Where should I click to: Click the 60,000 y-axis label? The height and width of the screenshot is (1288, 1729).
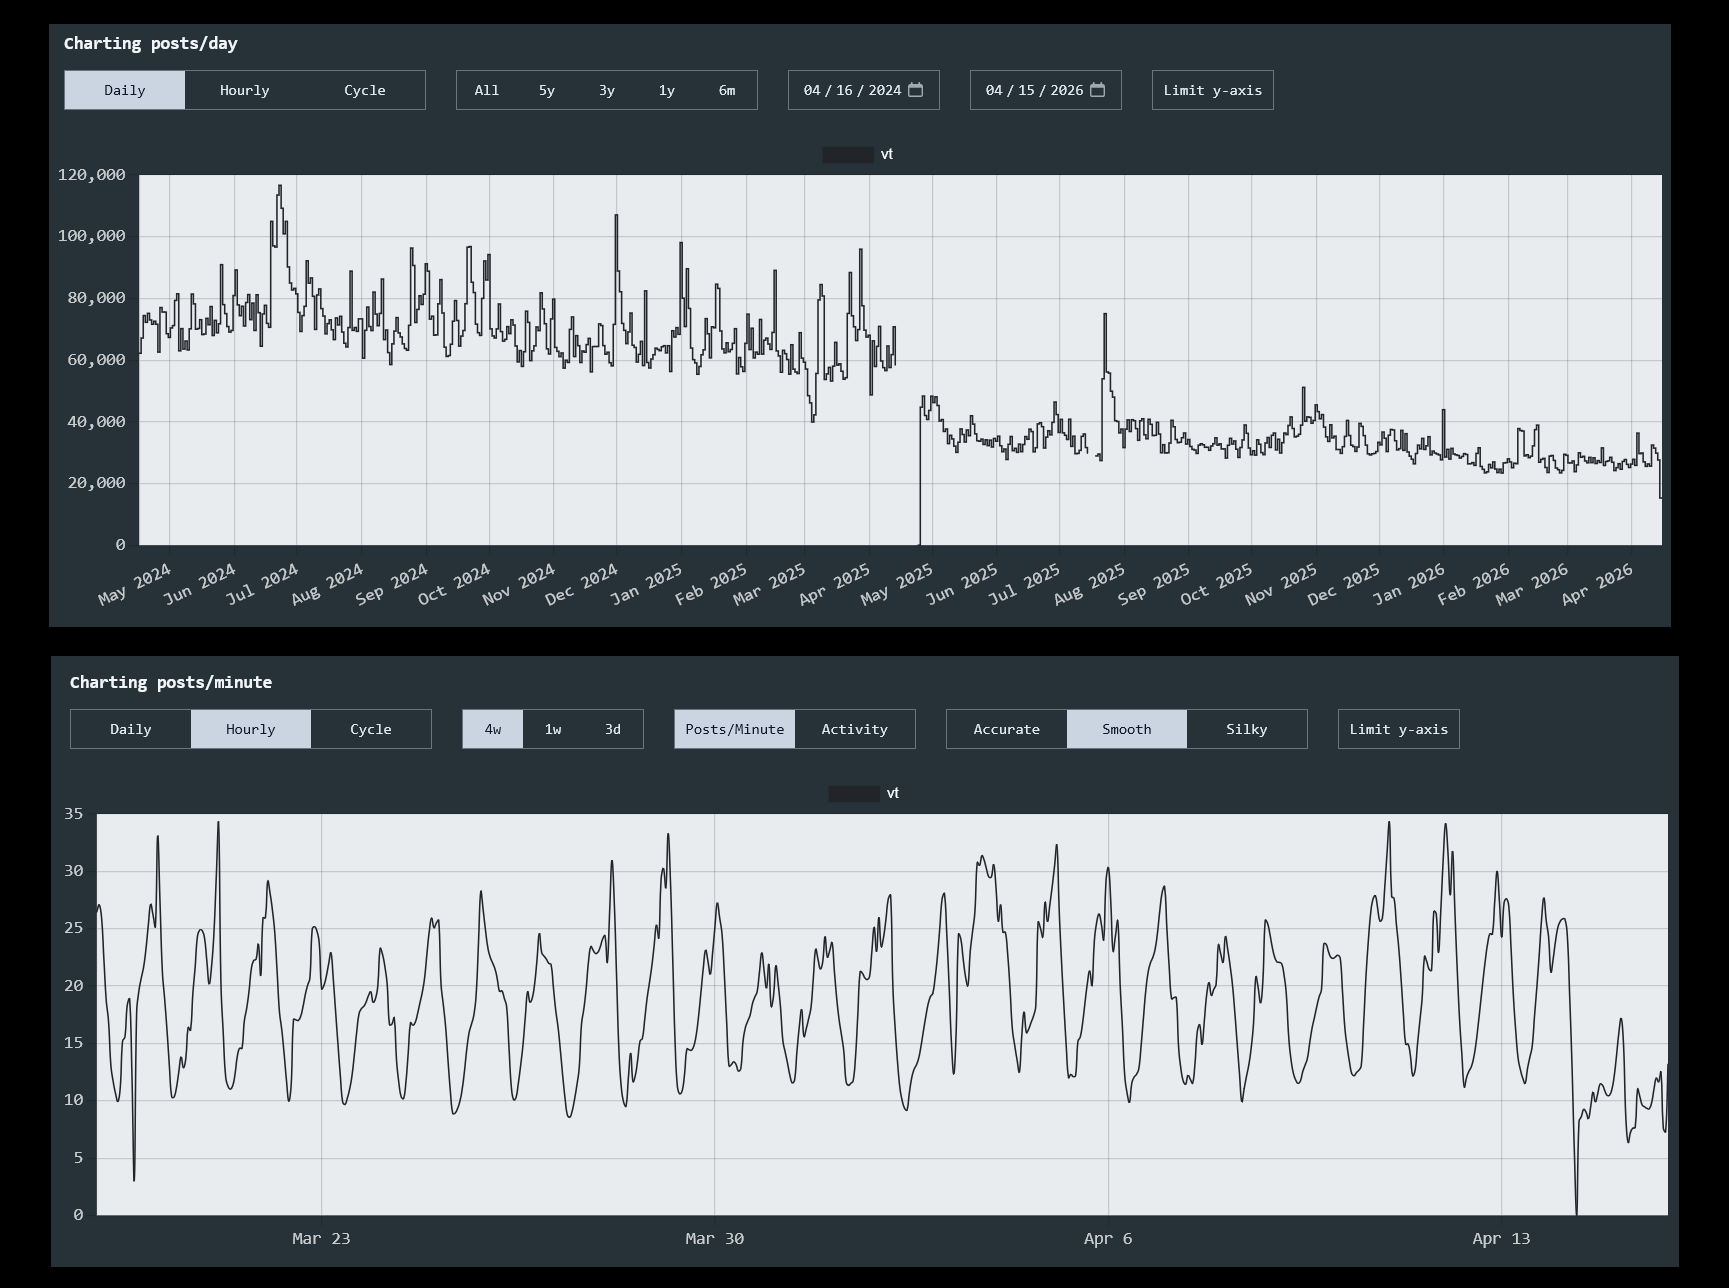[96, 360]
